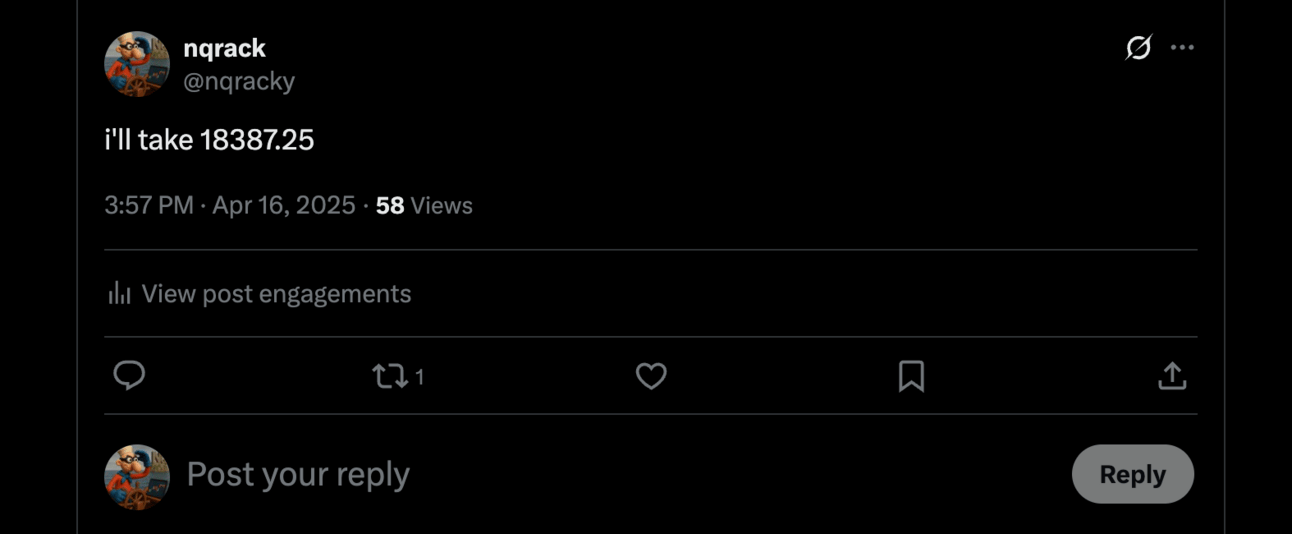This screenshot has width=1292, height=534.
Task: Open the share post menu
Action: pos(1172,376)
